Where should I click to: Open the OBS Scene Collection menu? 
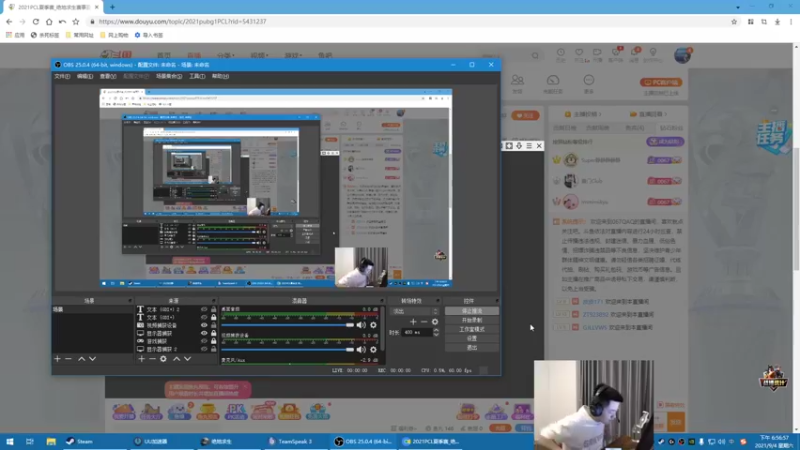(168, 76)
